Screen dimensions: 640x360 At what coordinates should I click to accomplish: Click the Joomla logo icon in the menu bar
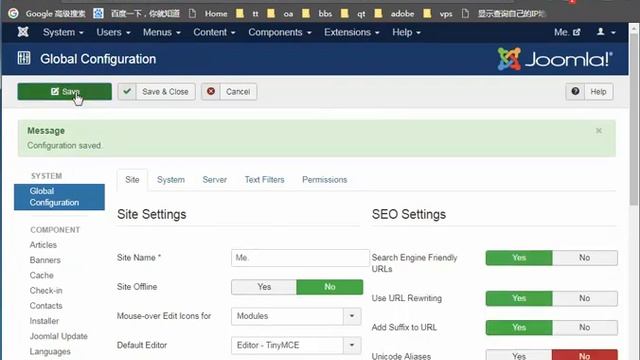coord(23,32)
